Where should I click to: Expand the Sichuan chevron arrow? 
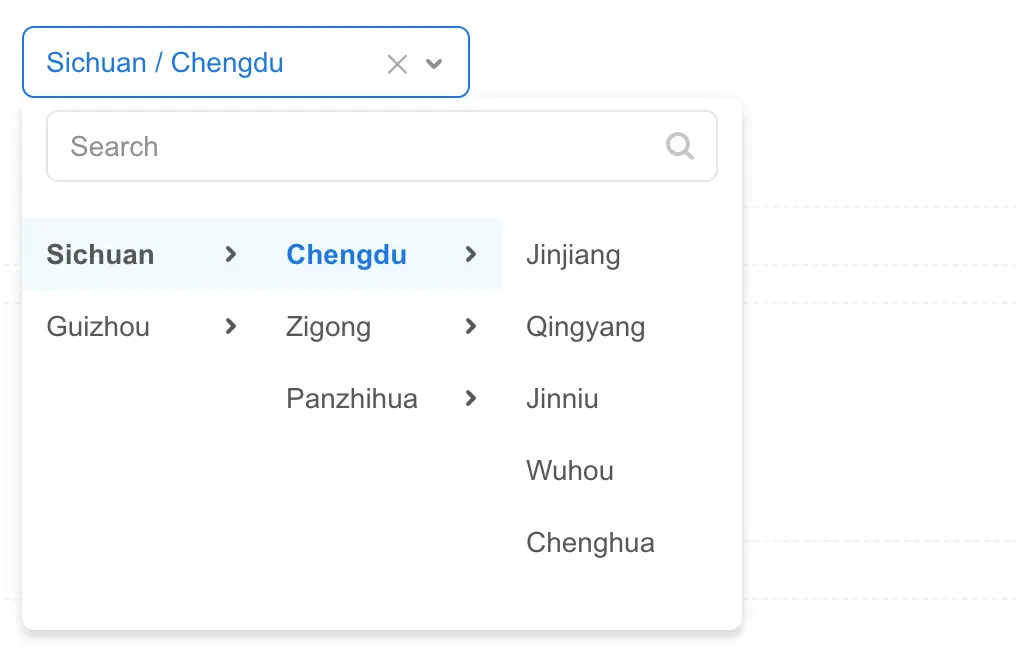coord(231,254)
